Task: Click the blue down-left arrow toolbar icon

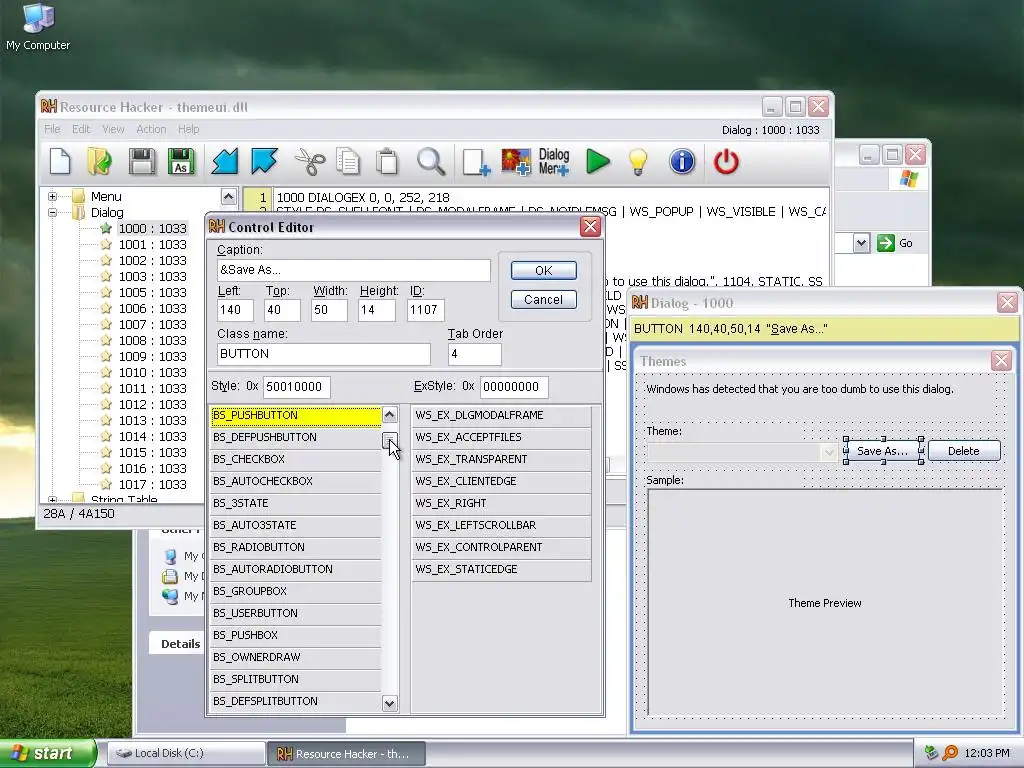Action: [225, 161]
